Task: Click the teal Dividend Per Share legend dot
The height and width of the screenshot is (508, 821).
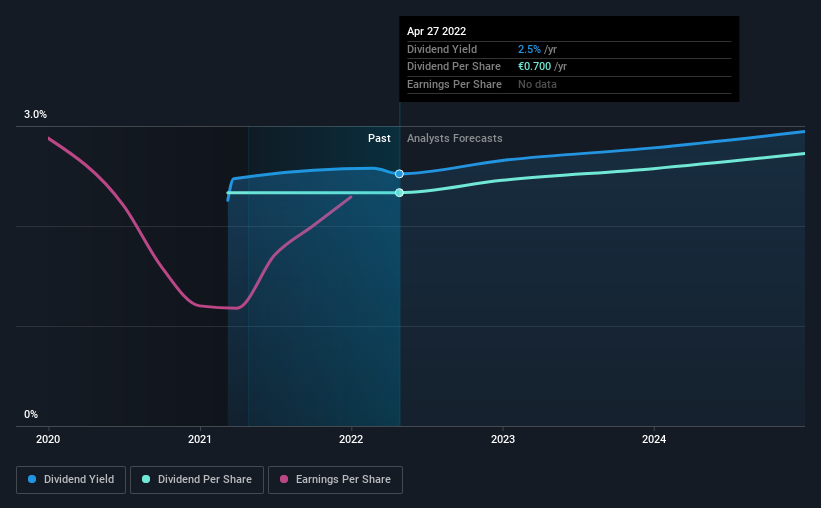Action: [x=146, y=479]
